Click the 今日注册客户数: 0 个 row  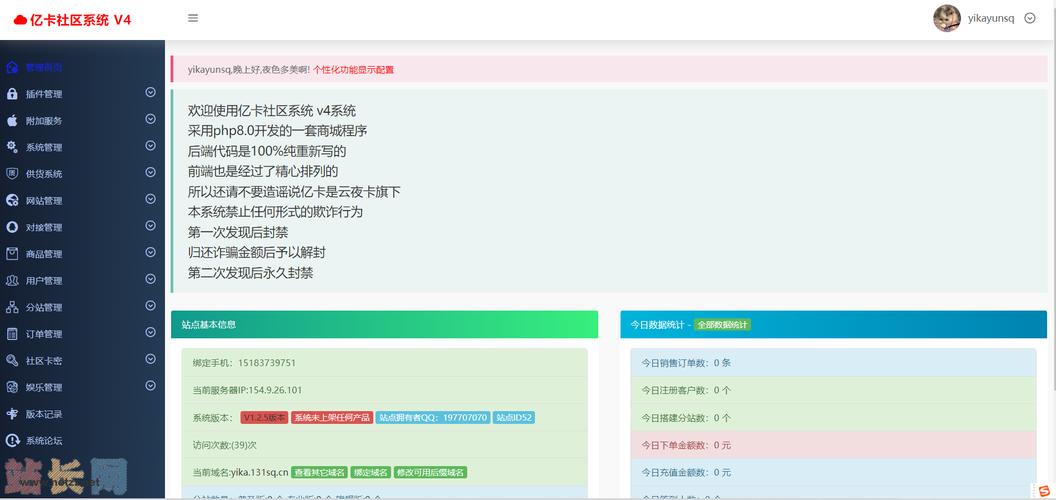coord(833,390)
